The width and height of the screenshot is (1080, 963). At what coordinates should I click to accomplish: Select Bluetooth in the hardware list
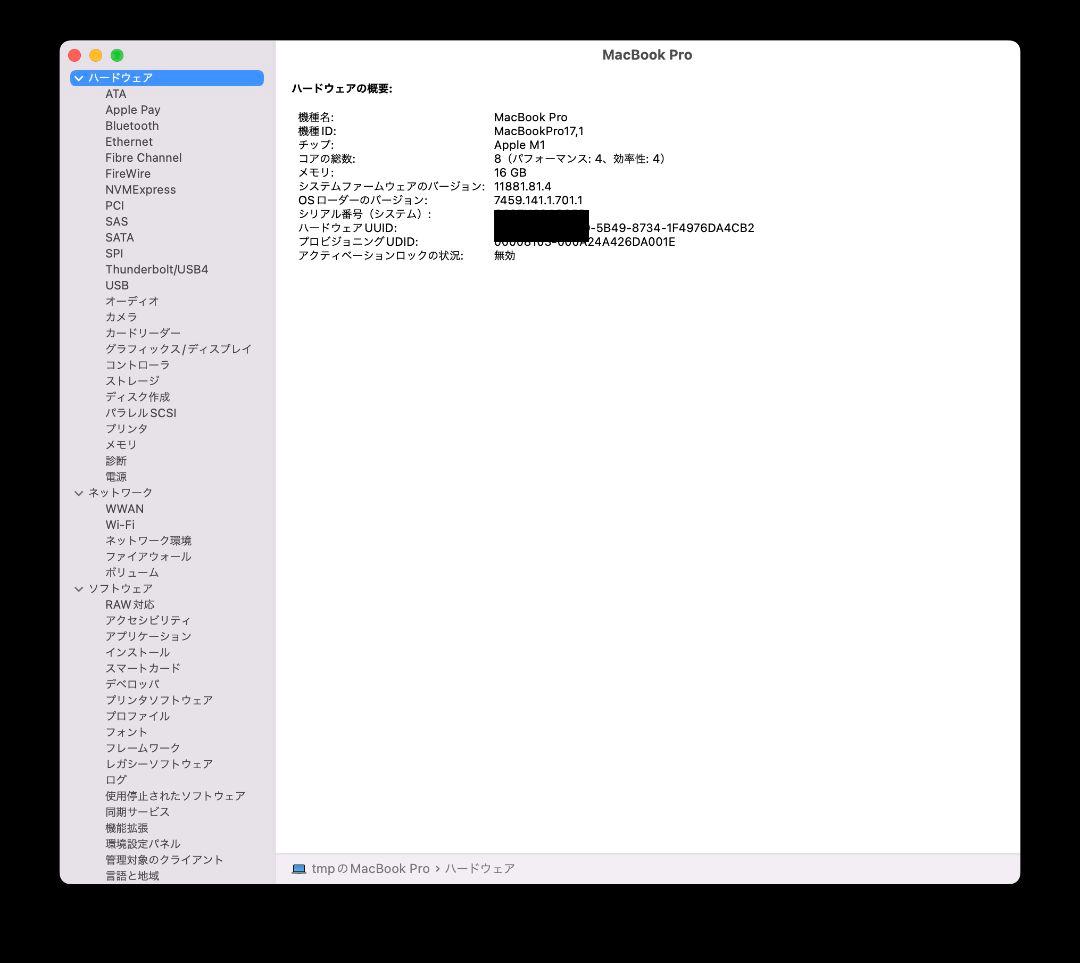point(131,126)
